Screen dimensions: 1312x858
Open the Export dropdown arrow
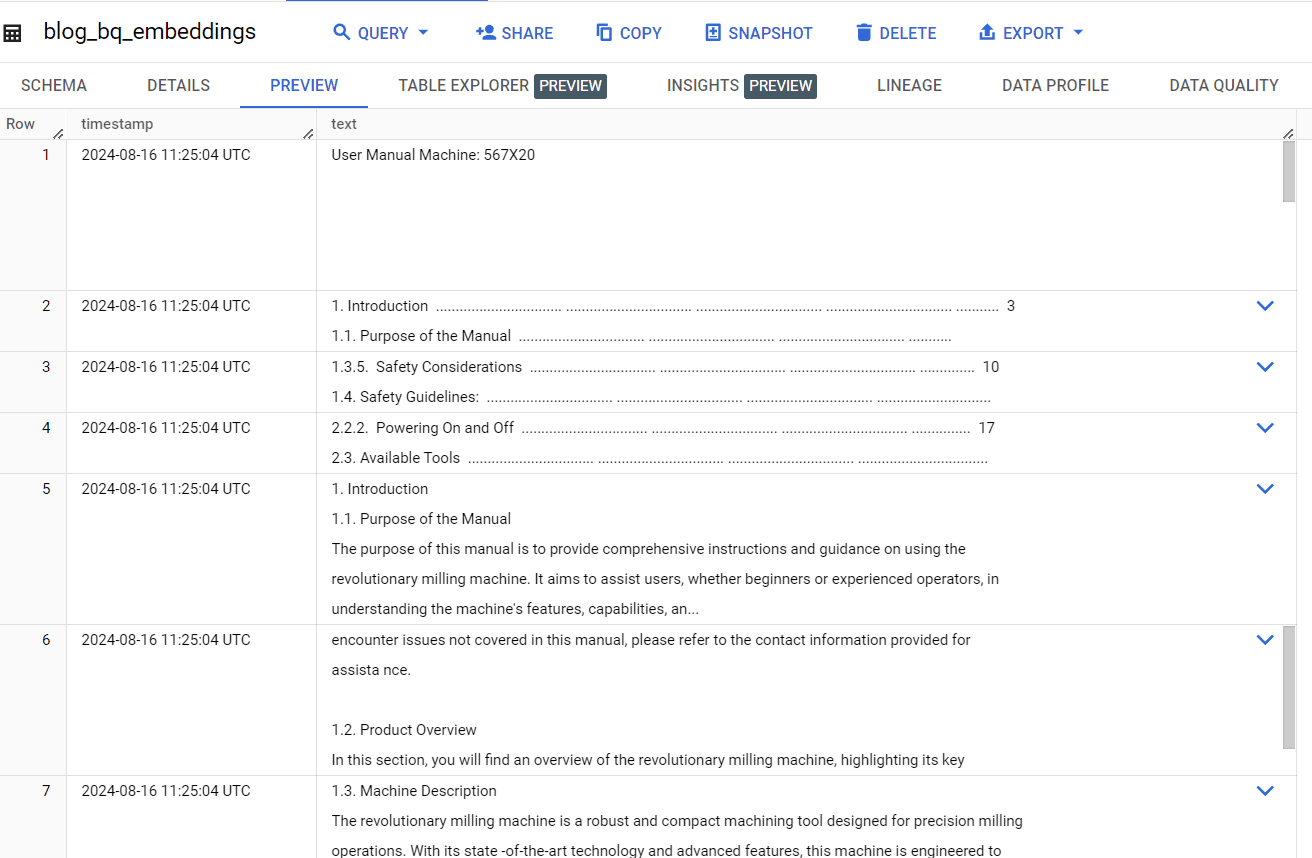[x=1078, y=32]
